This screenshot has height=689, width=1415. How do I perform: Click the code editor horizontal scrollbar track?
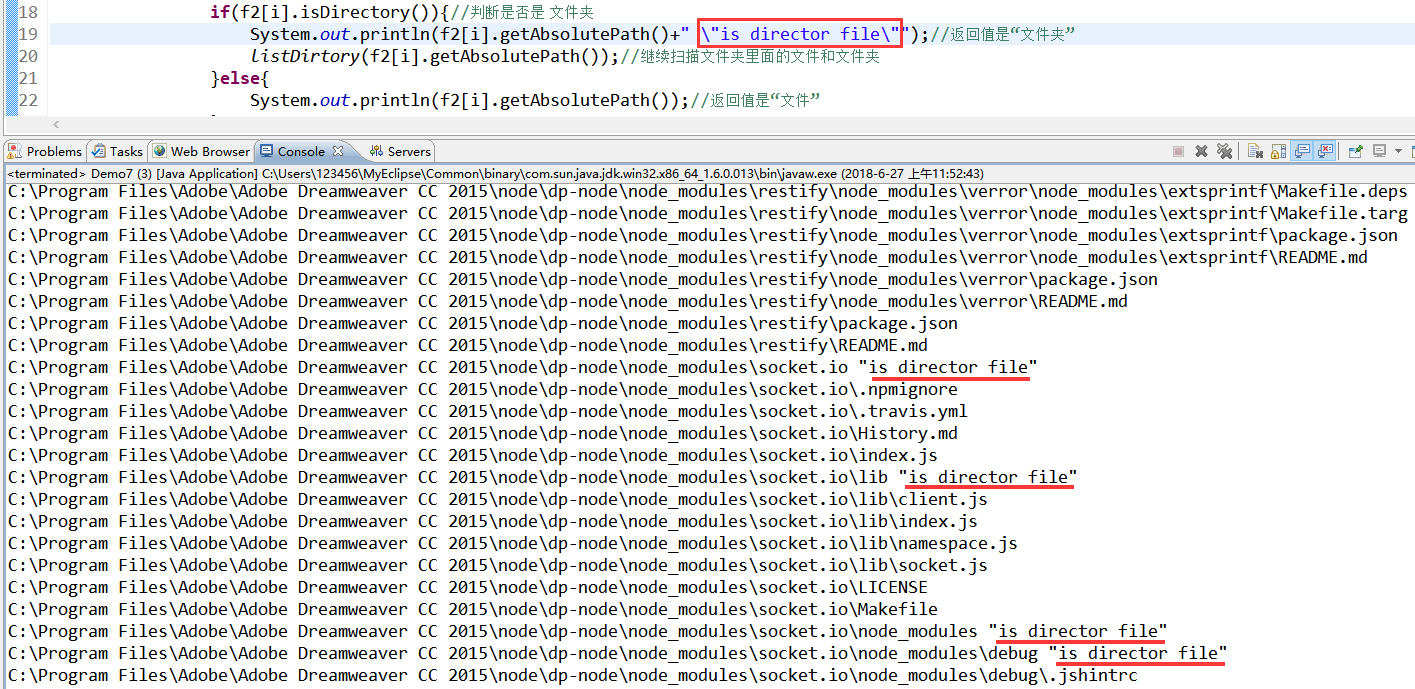tap(730, 125)
